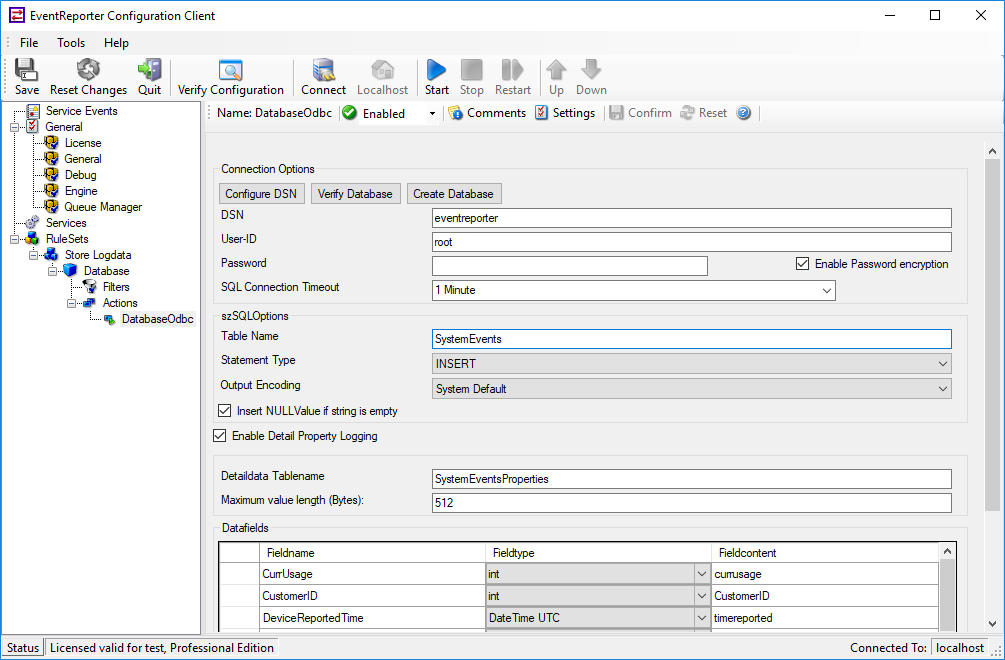Start the service with Start icon
The height and width of the screenshot is (660, 1005).
click(436, 69)
